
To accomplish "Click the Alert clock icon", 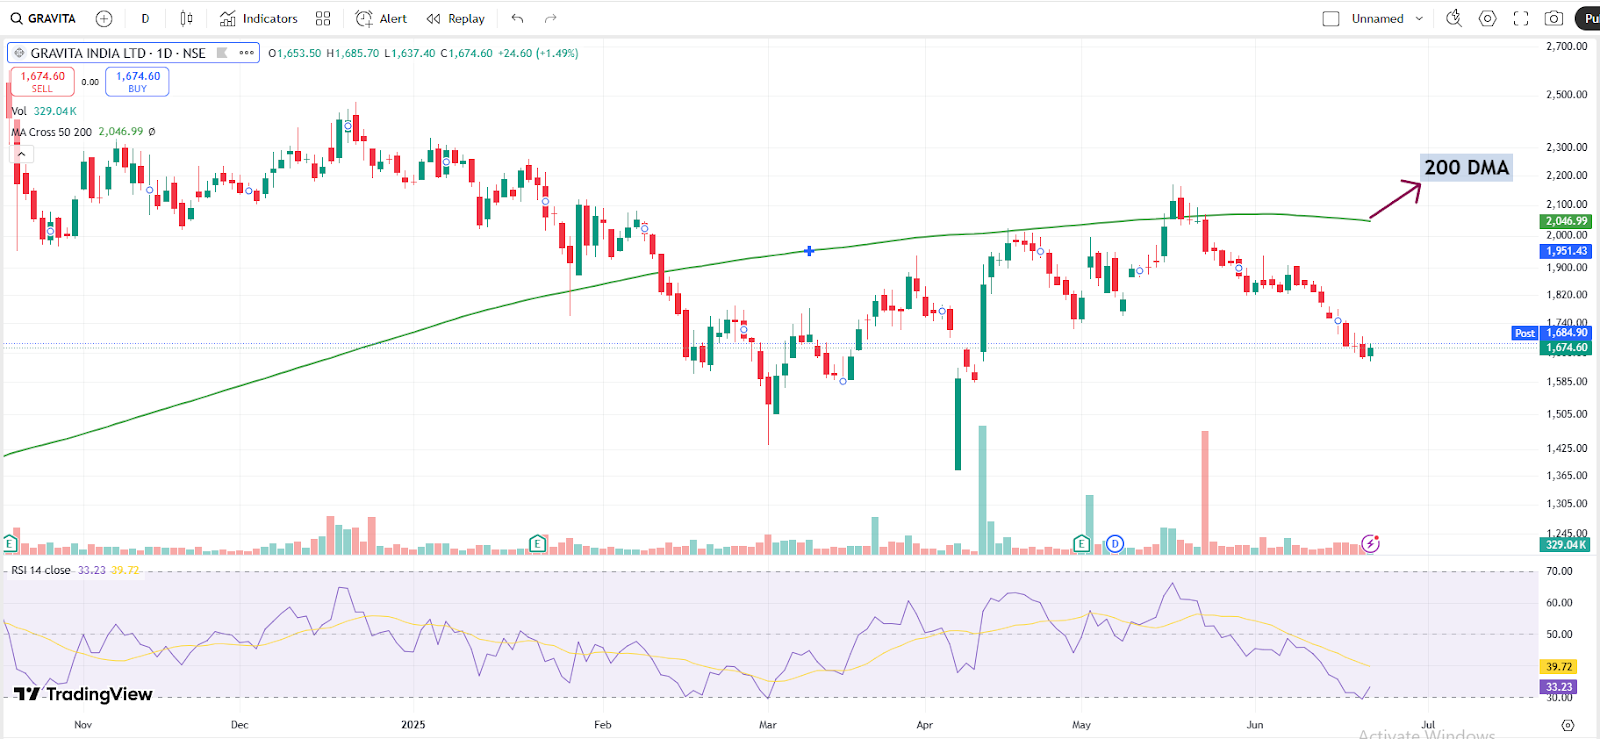I will [364, 18].
